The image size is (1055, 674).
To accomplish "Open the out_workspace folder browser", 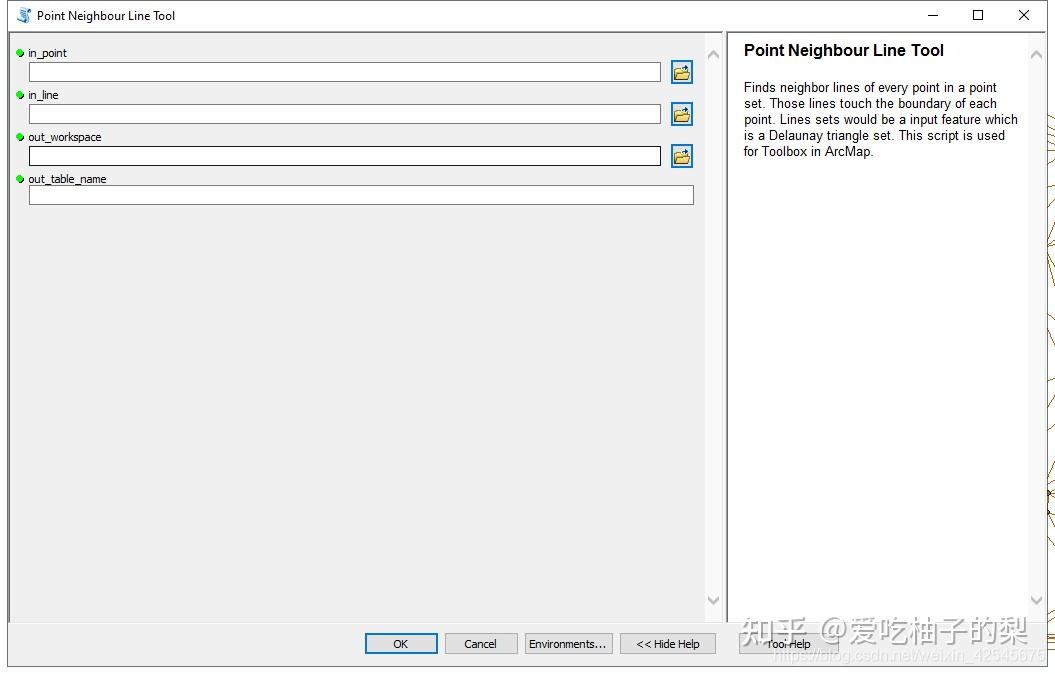I will coord(681,156).
